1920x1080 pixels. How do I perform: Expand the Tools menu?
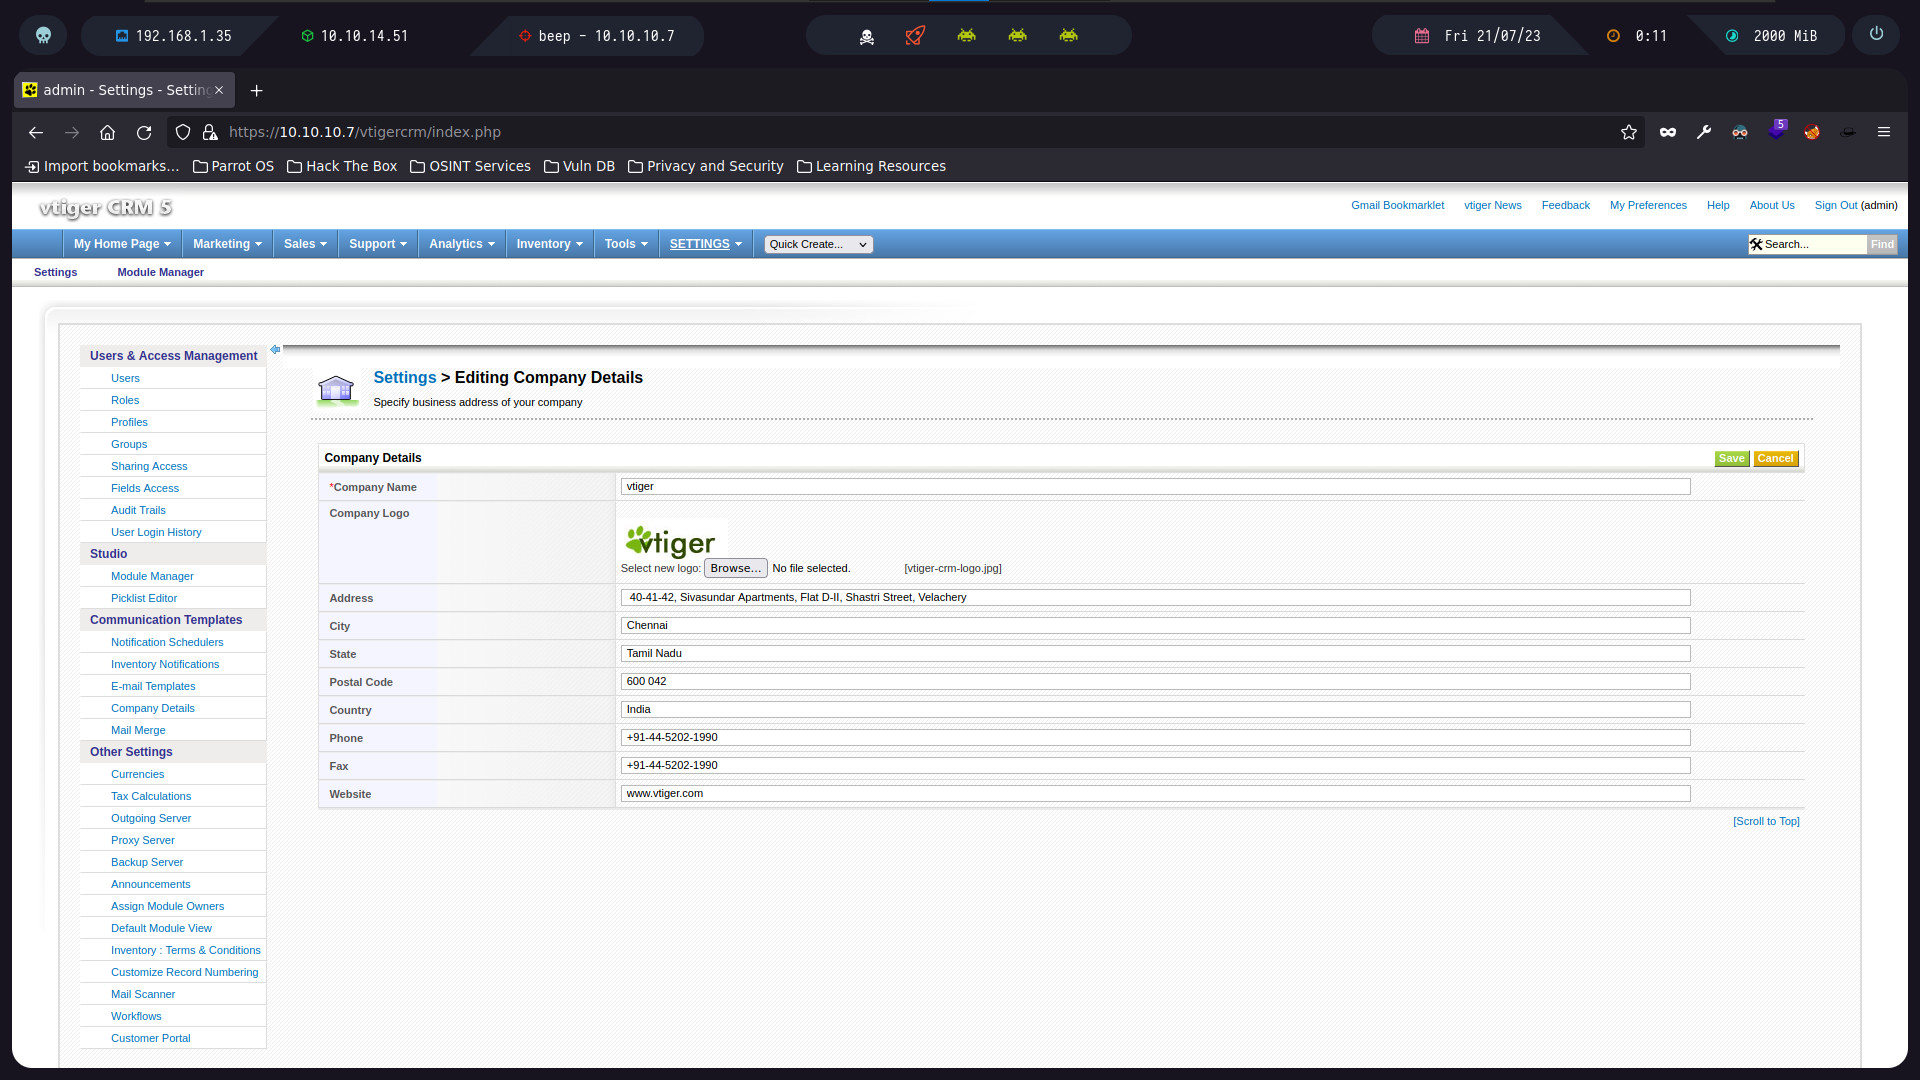coord(626,244)
